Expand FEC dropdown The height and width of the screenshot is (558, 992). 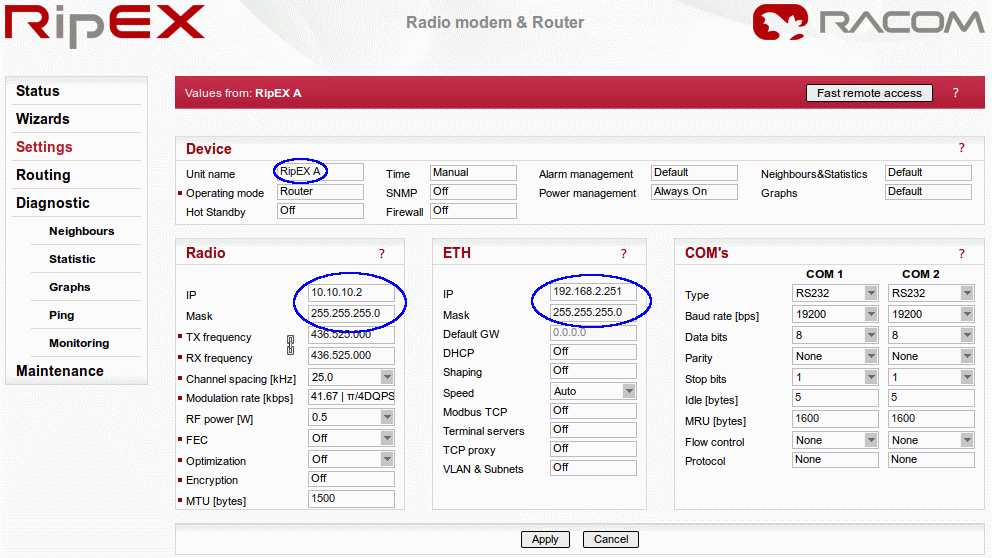pos(387,438)
